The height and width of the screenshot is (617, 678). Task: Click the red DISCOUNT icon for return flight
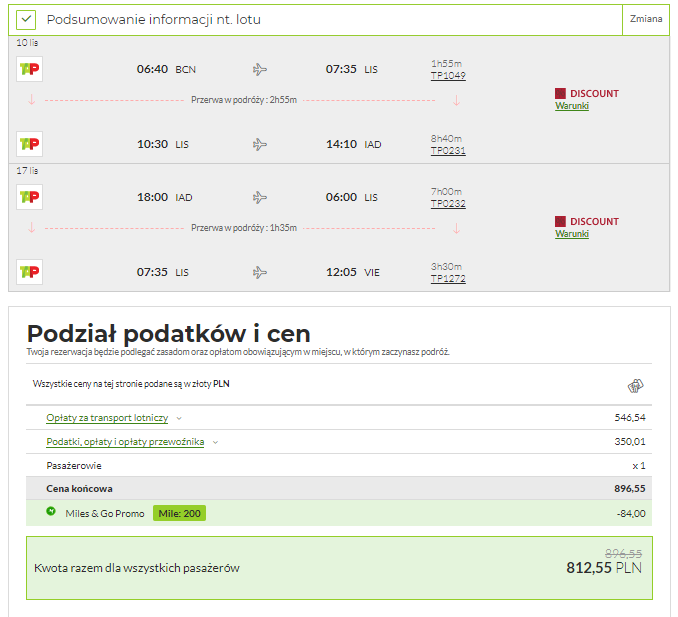[560, 221]
